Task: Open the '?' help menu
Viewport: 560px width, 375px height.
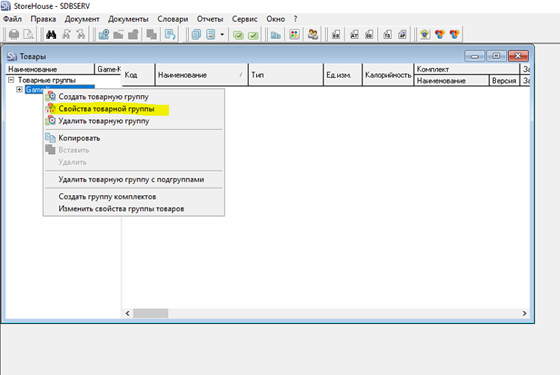Action: pyautogui.click(x=295, y=19)
